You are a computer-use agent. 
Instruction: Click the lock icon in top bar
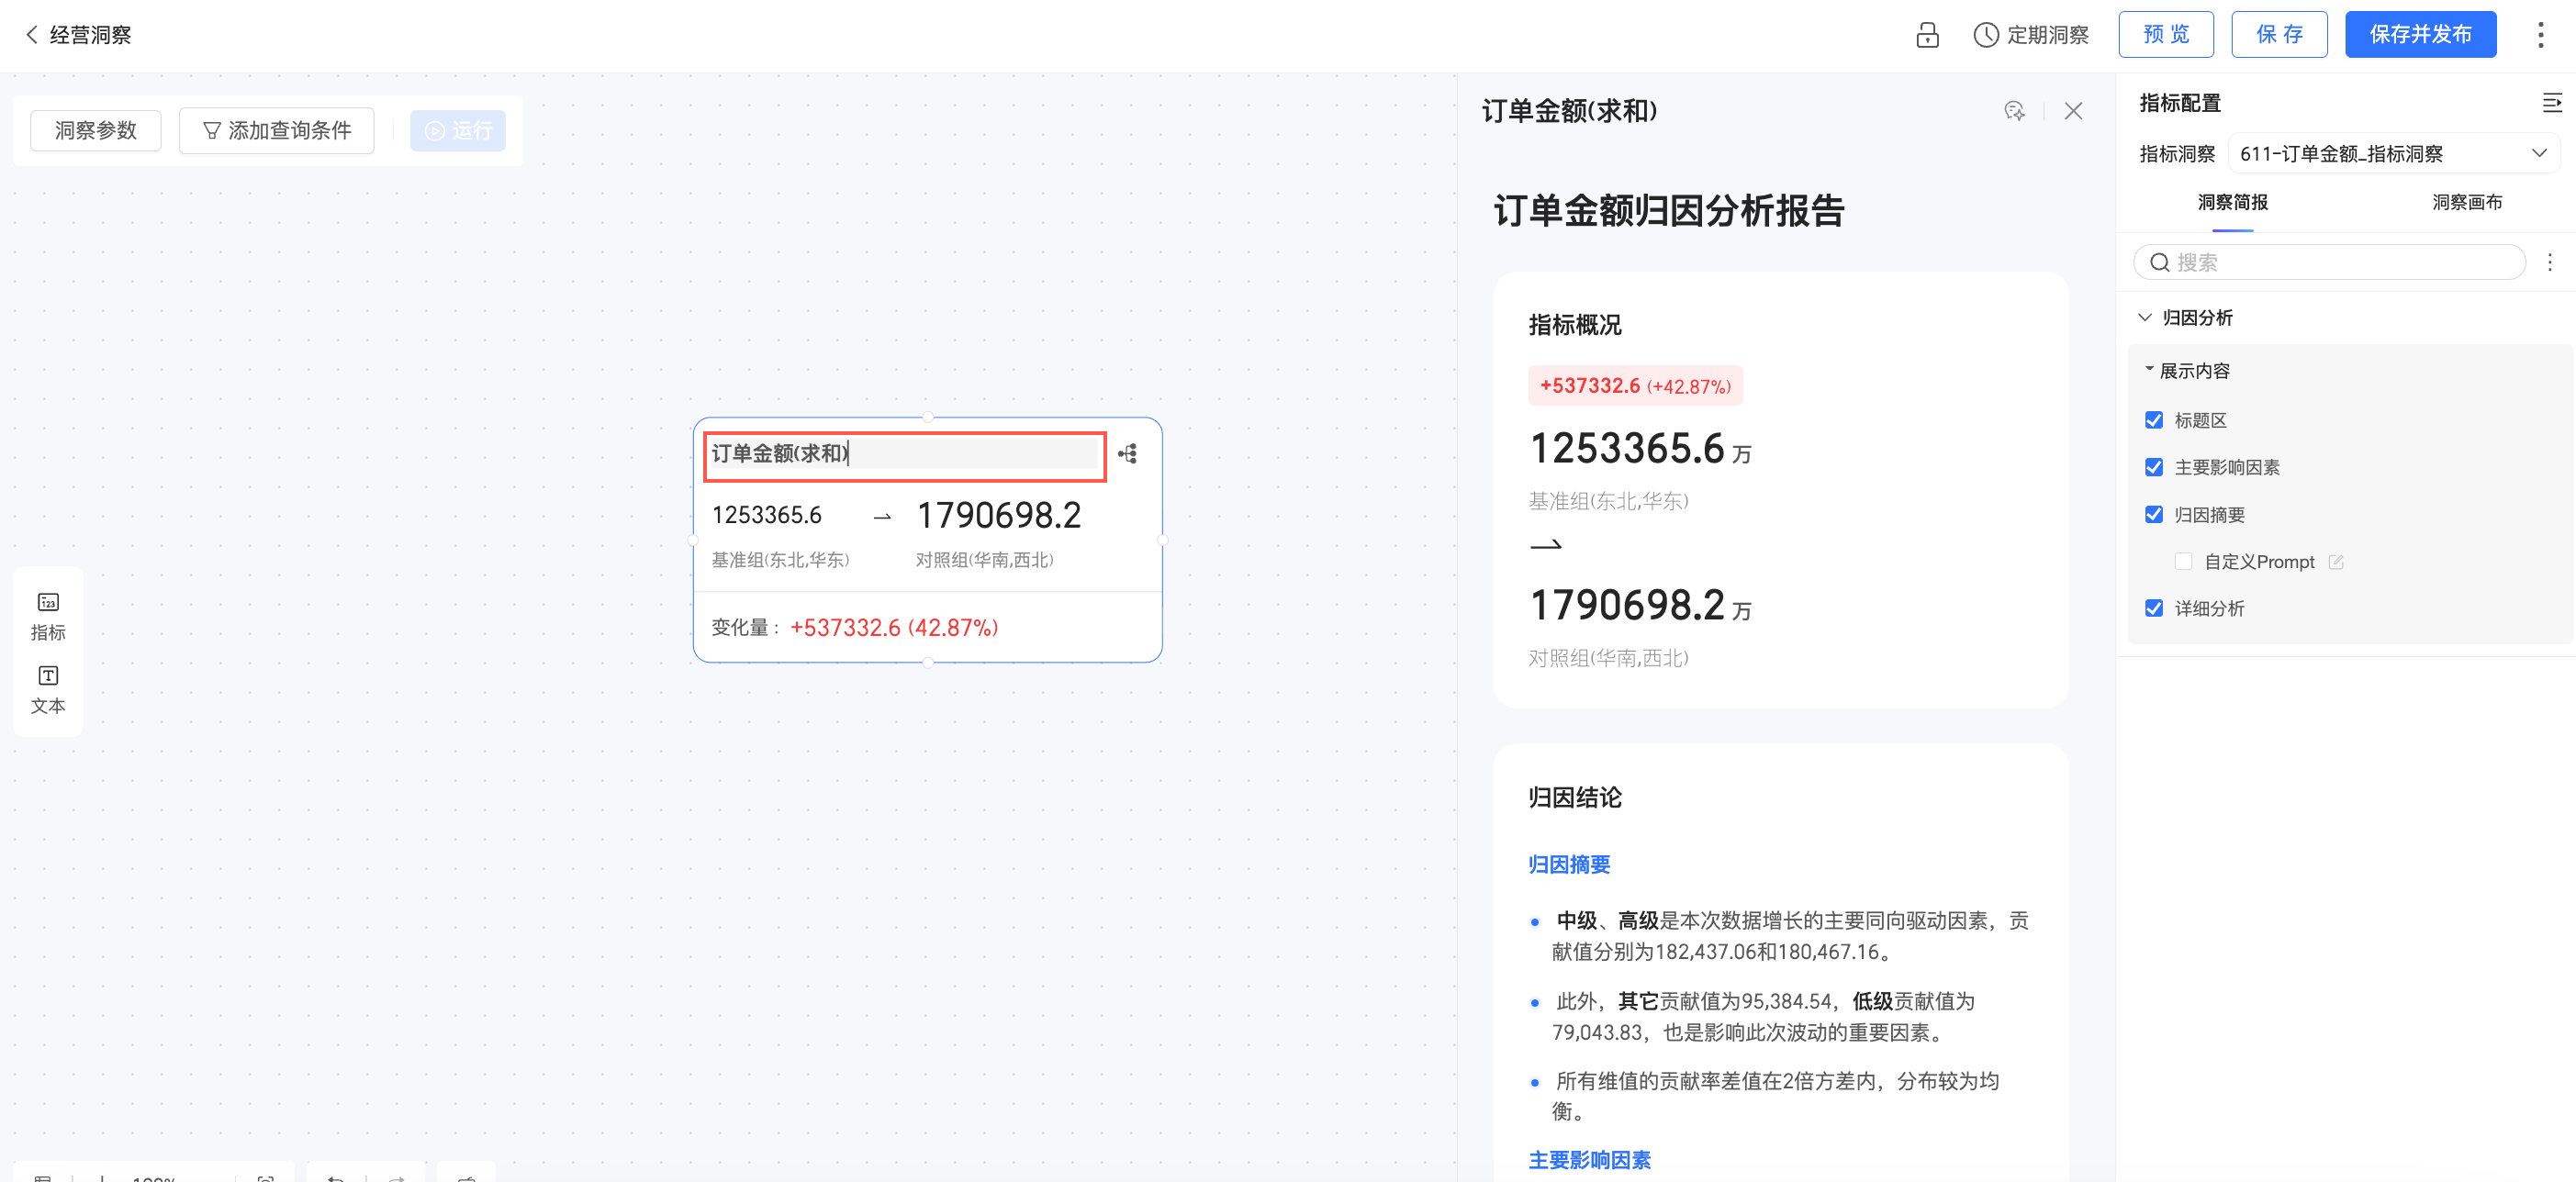coord(1926,35)
